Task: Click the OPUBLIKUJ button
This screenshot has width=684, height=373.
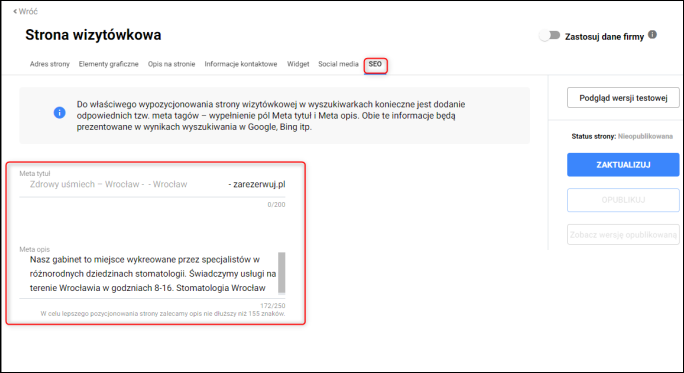Action: point(623,200)
